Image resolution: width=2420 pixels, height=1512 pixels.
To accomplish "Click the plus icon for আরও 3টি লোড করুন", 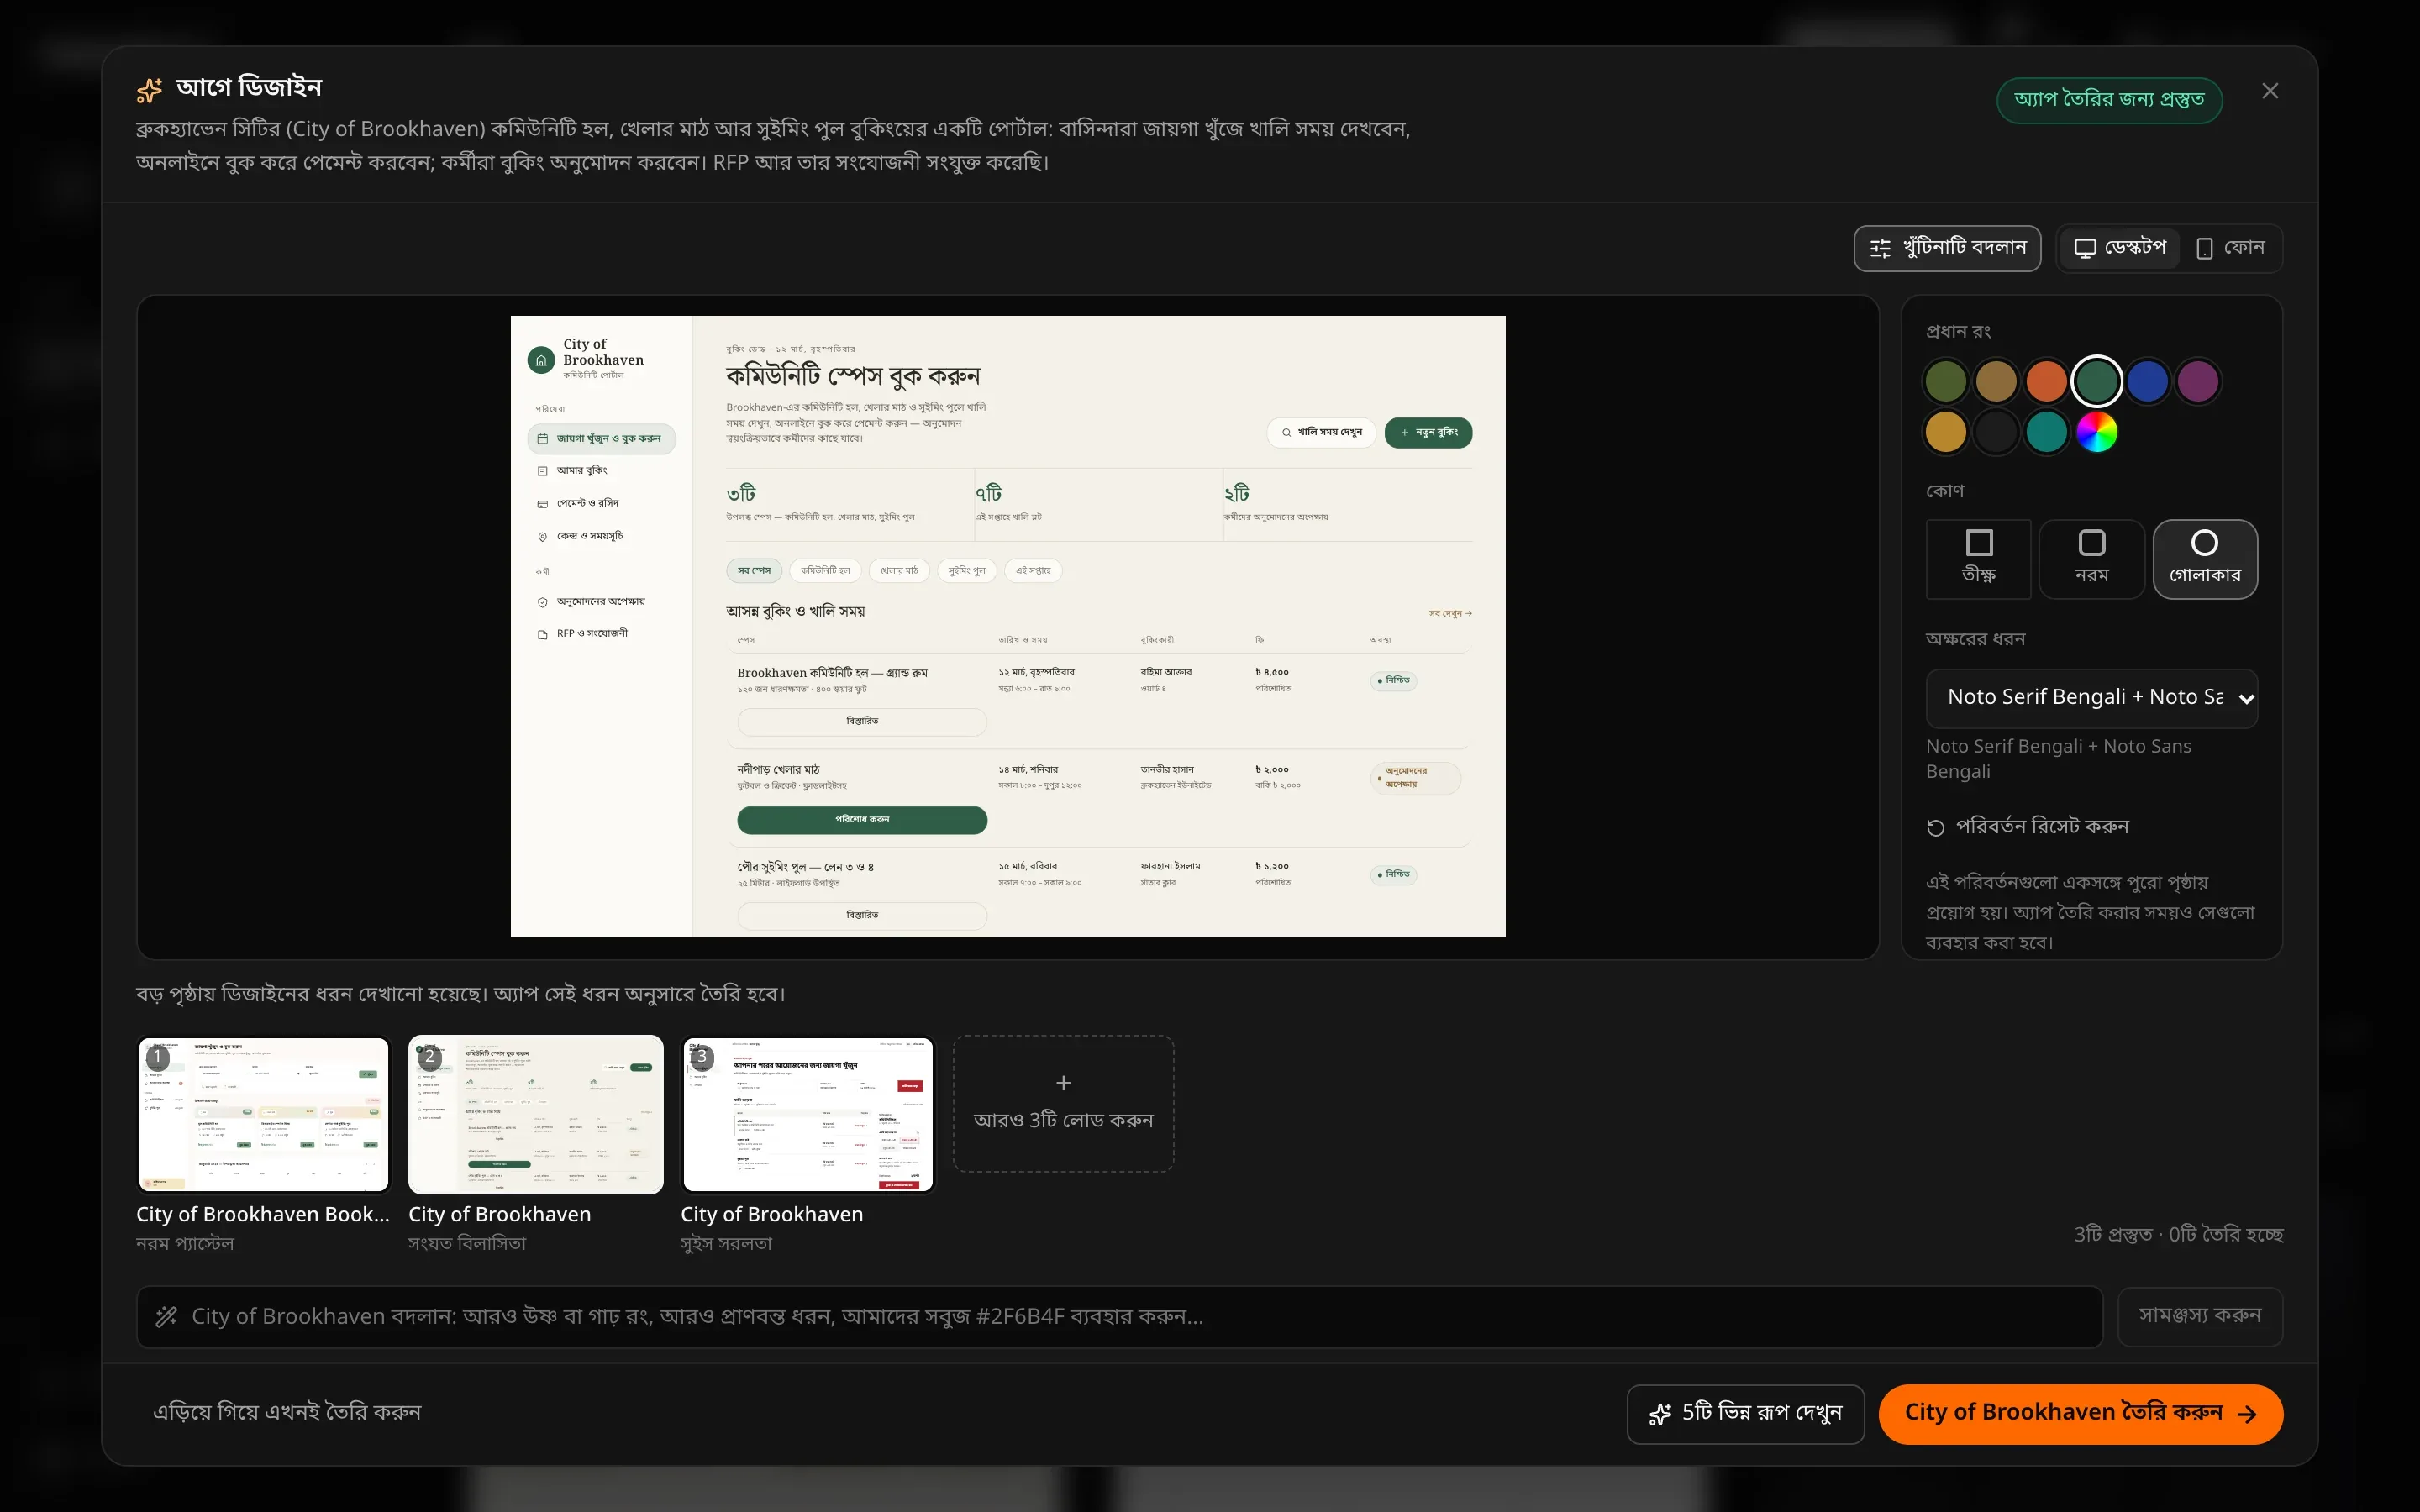I will coord(1063,1083).
